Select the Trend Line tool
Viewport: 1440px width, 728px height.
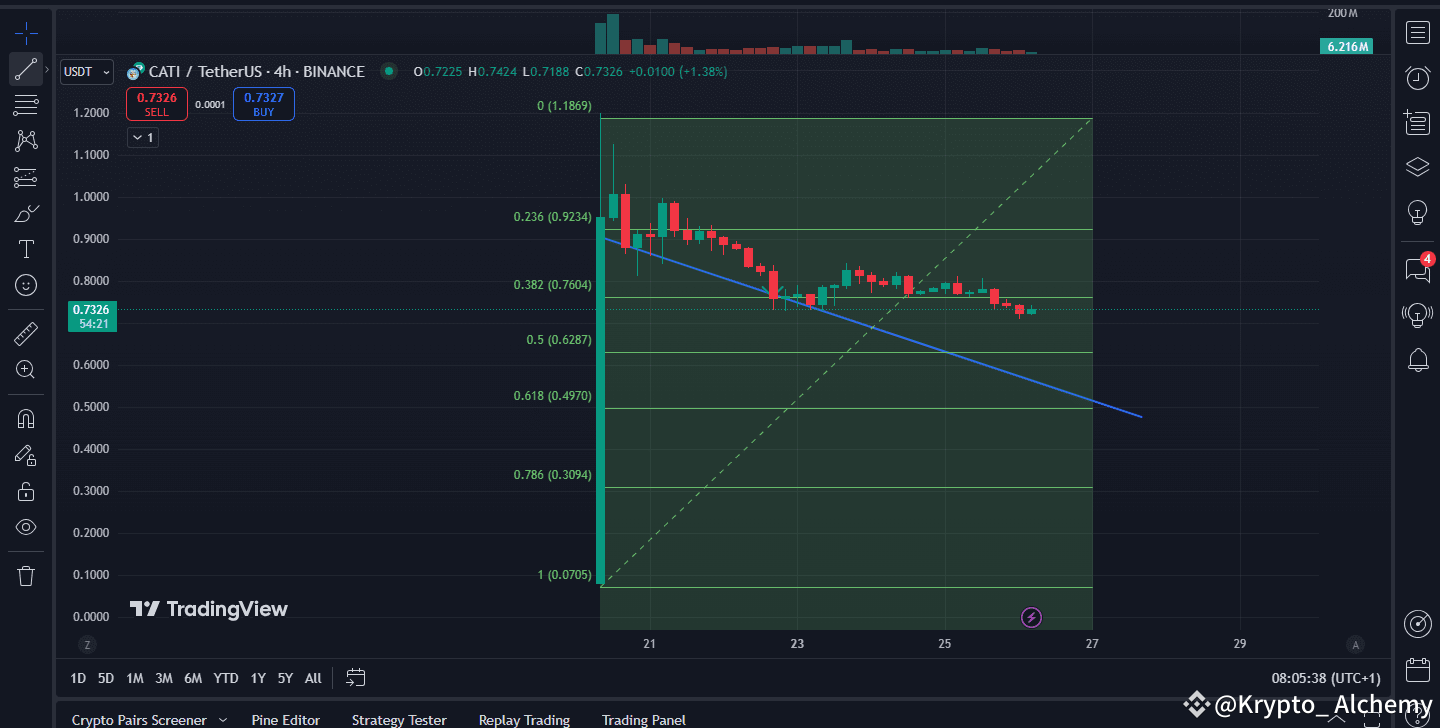25,69
